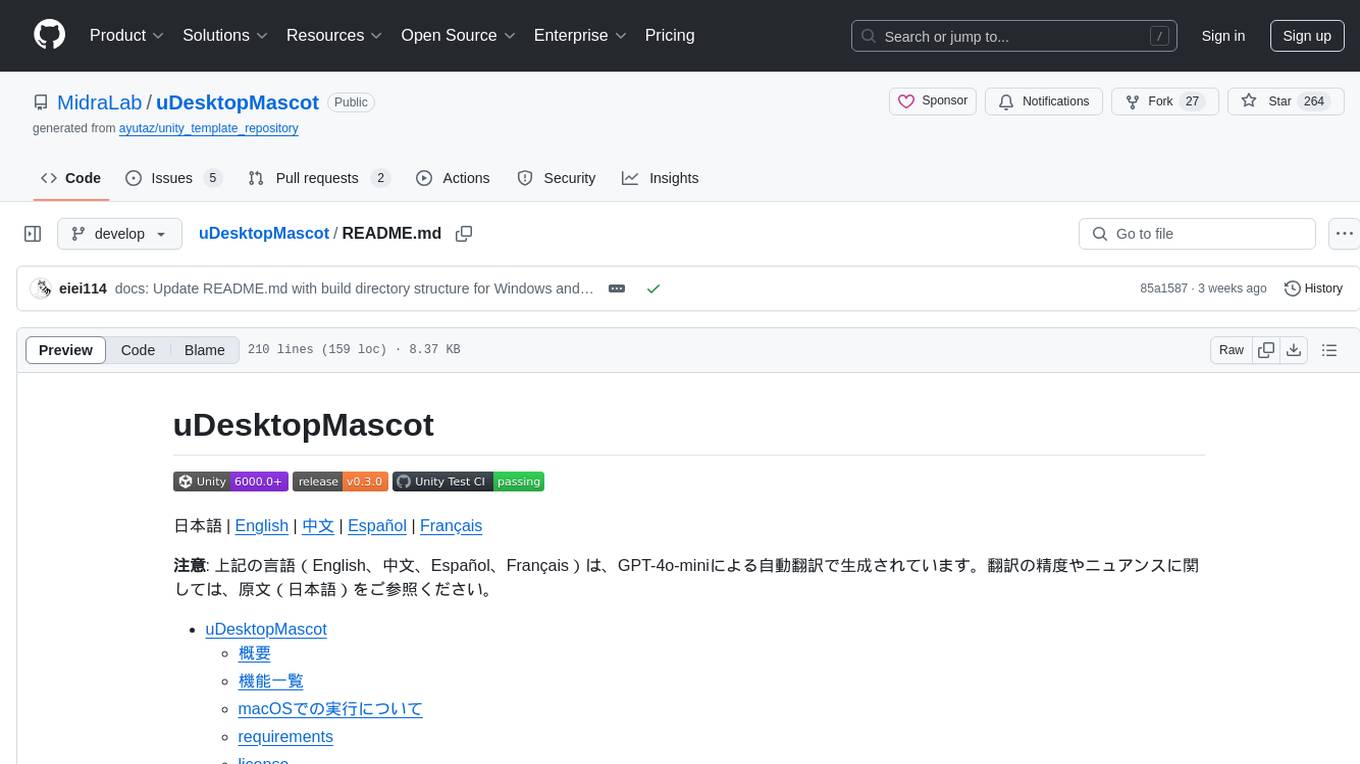1360x764 pixels.
Task: Jump to the 概要 section
Action: pyautogui.click(x=254, y=653)
